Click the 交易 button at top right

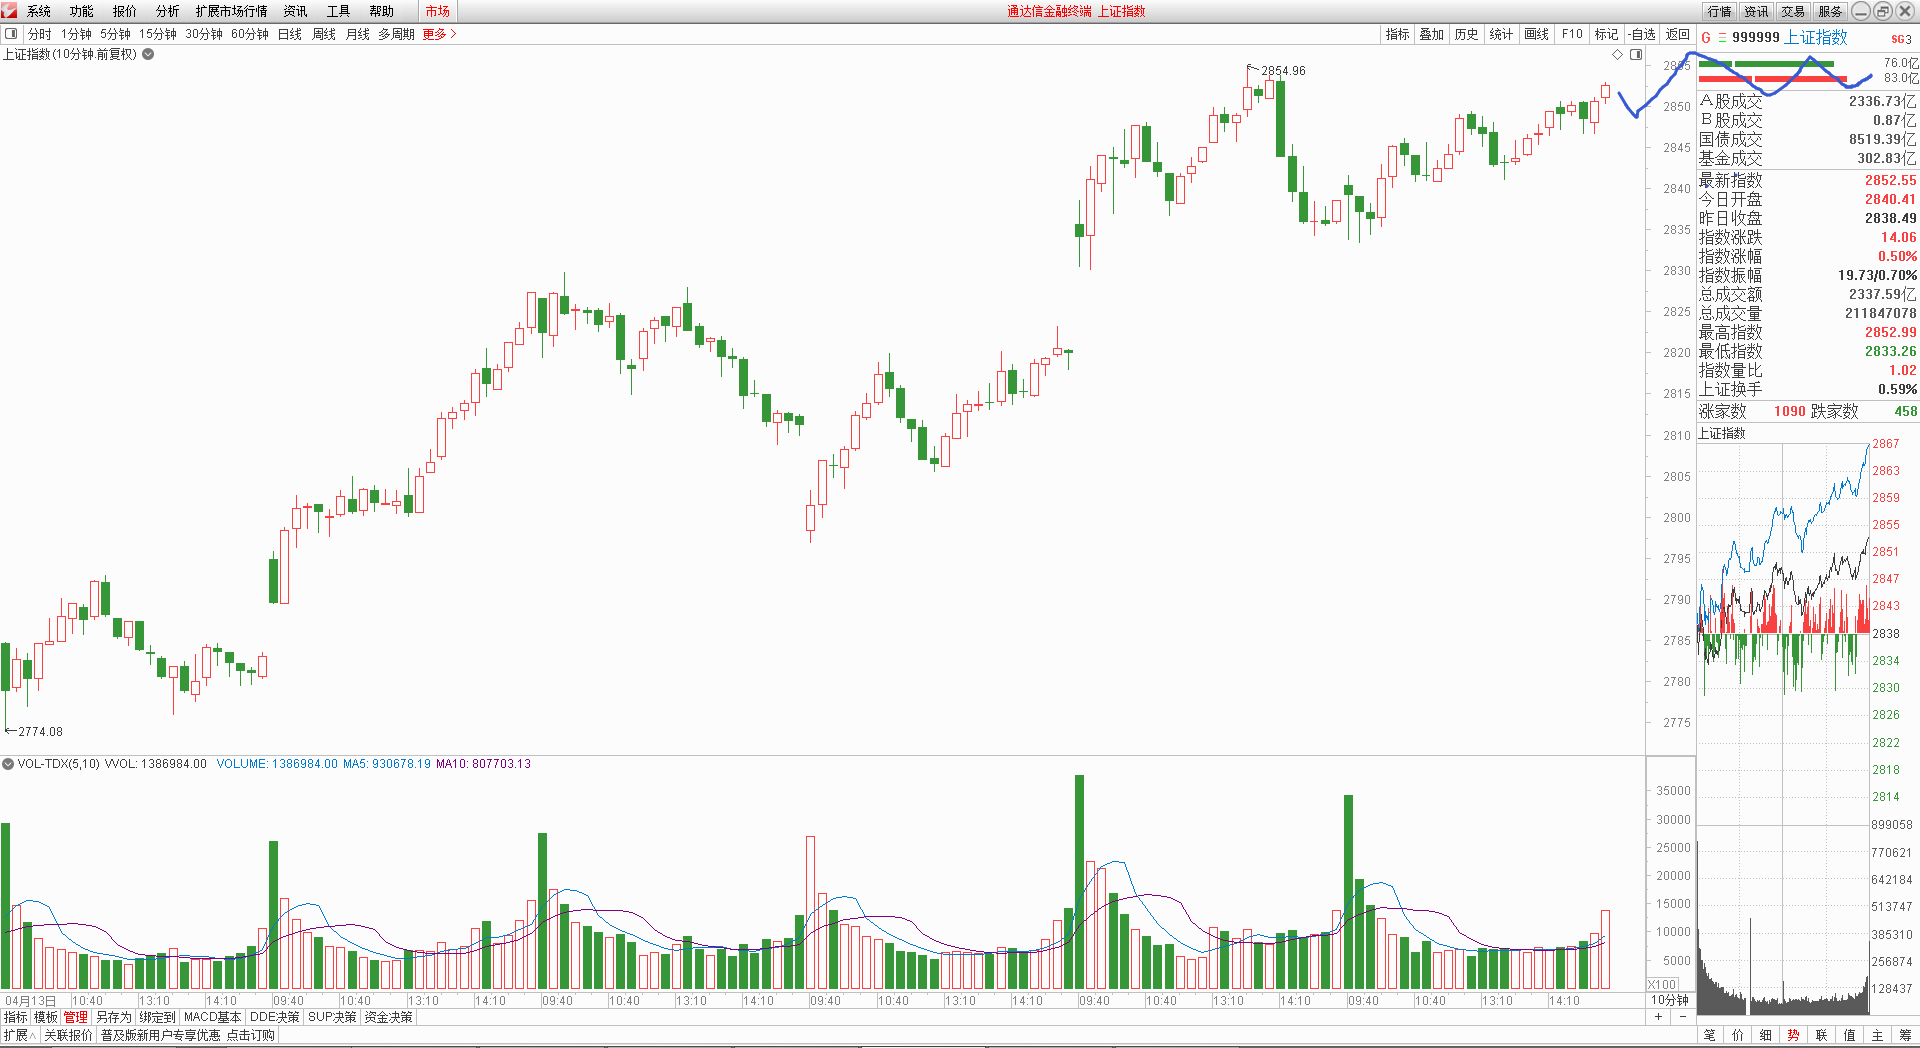pyautogui.click(x=1793, y=11)
